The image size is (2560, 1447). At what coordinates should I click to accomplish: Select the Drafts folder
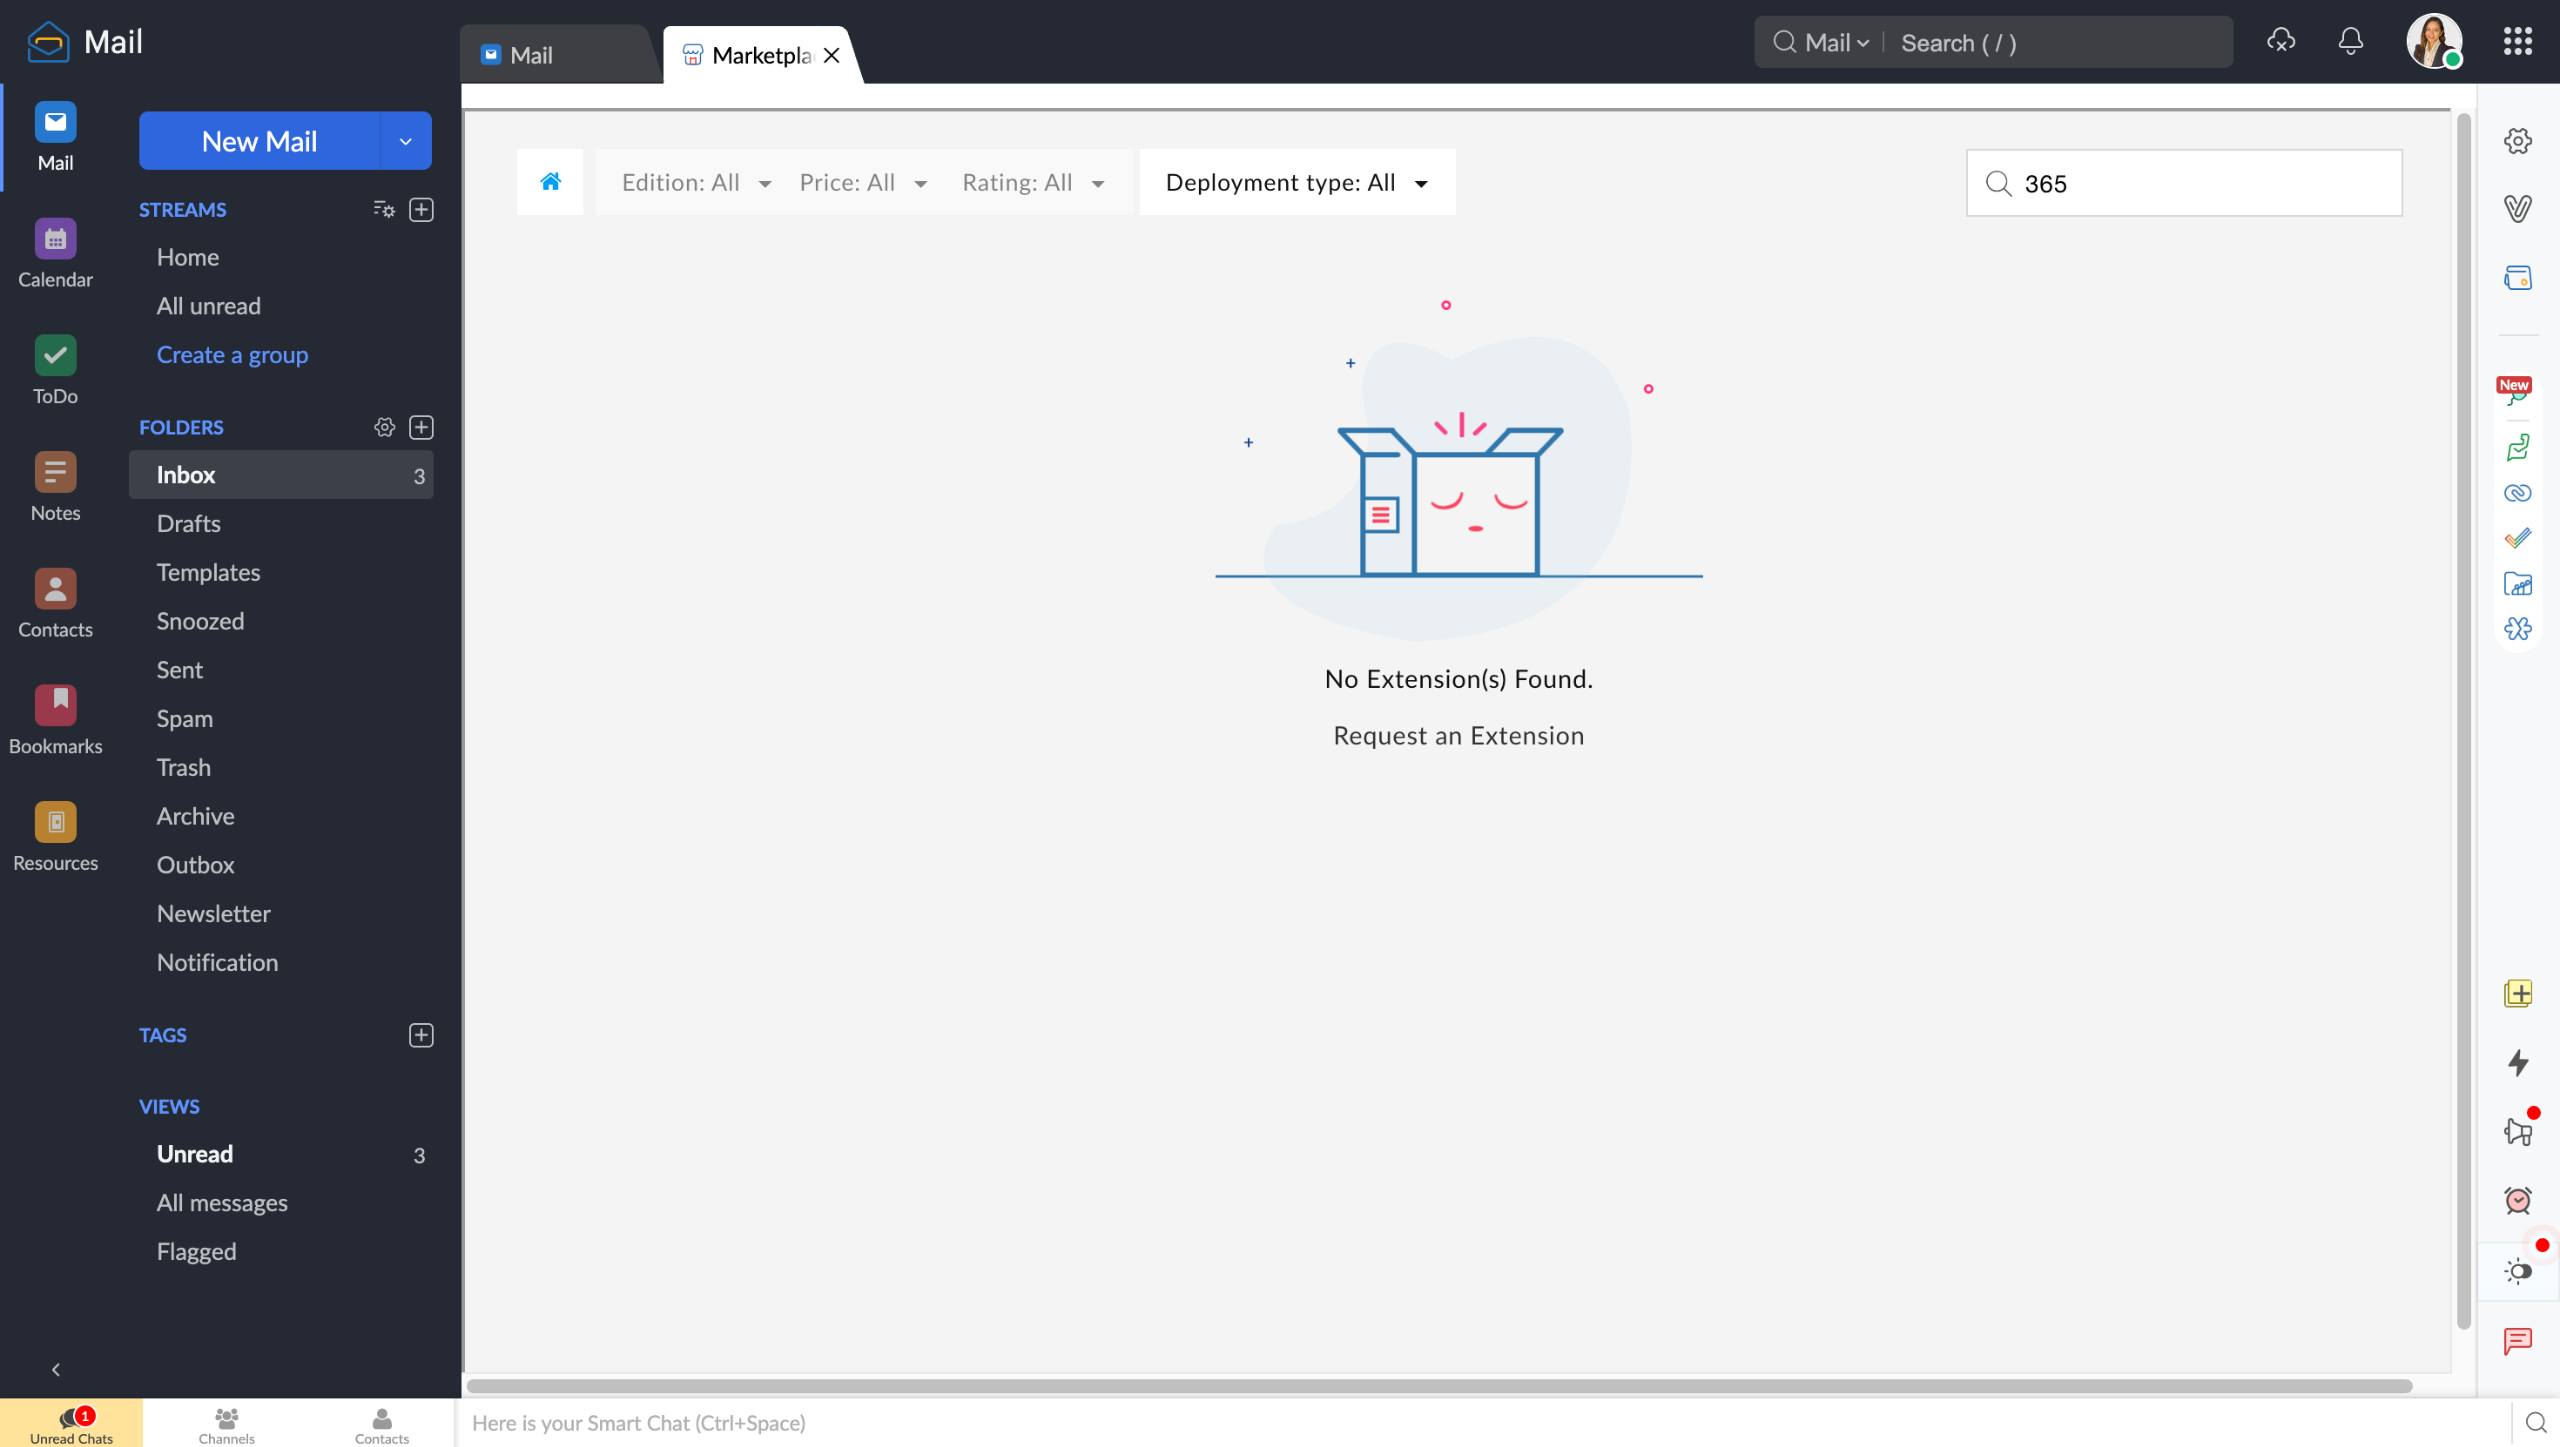pyautogui.click(x=188, y=524)
